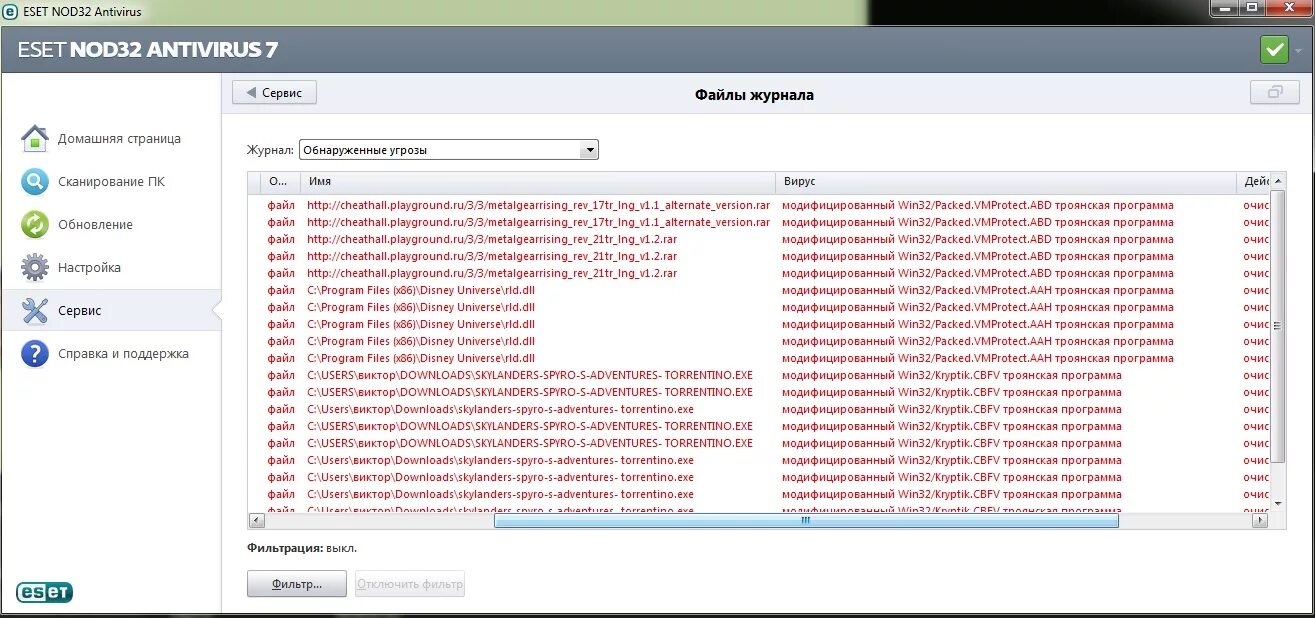Sort by the Имя column header
This screenshot has height=618, width=1315.
tap(538, 182)
